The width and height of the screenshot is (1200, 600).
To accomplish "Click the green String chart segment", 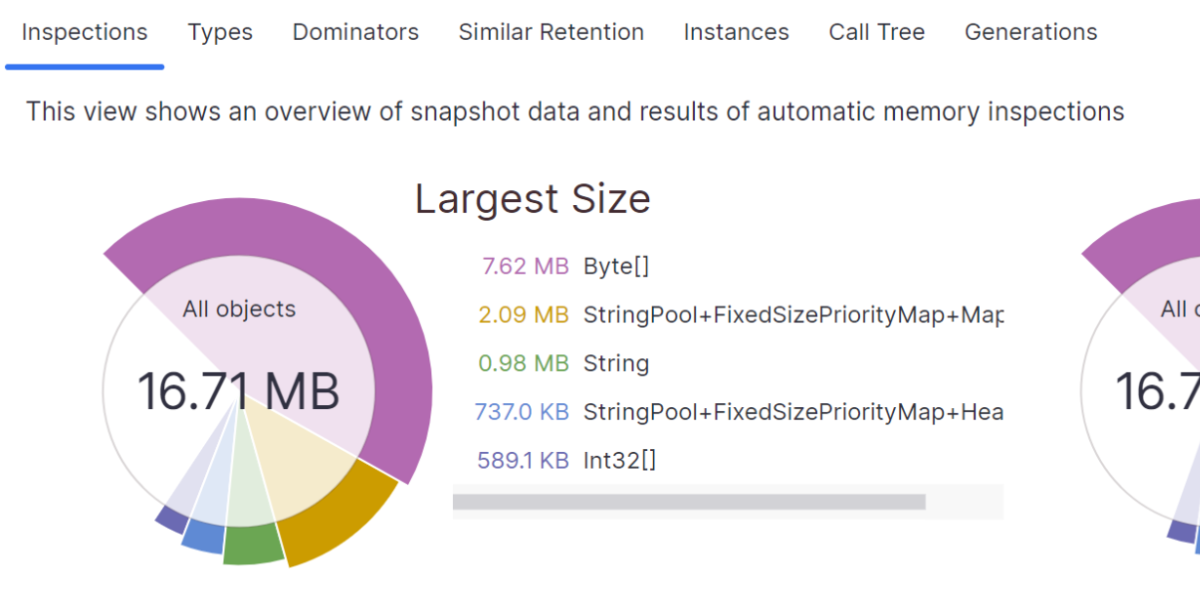I will point(253,543).
